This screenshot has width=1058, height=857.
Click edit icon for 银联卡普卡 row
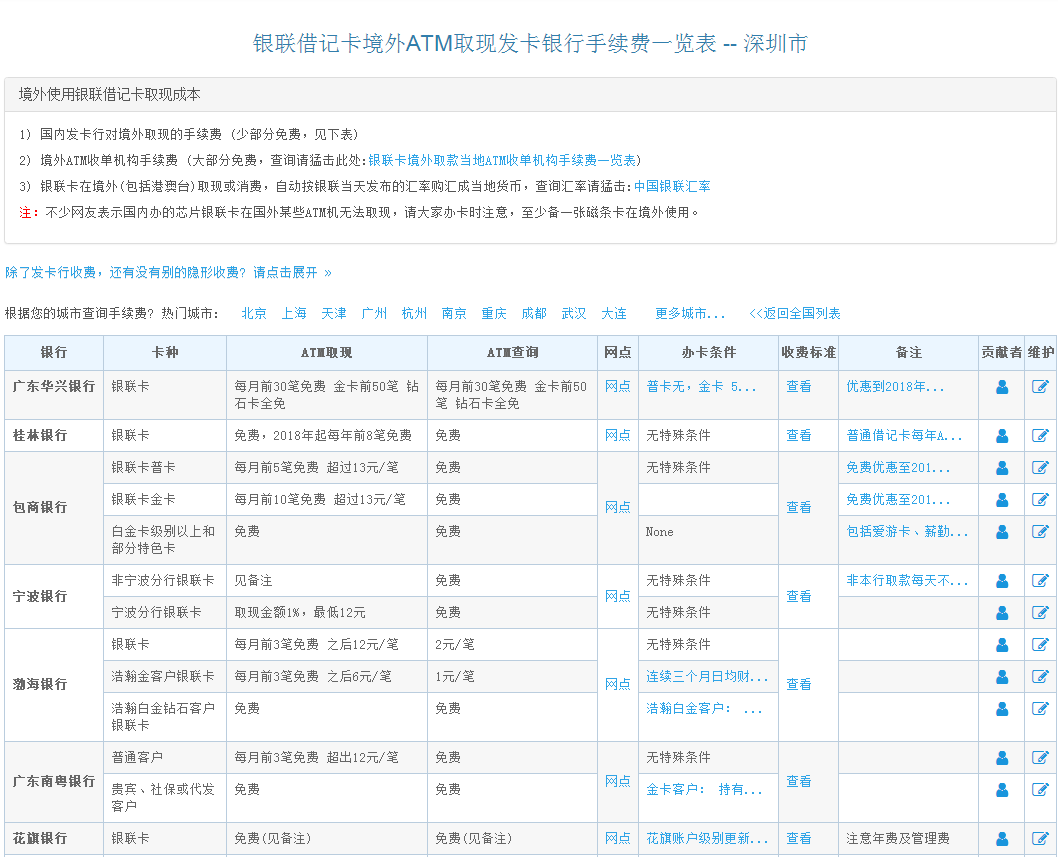(1040, 468)
